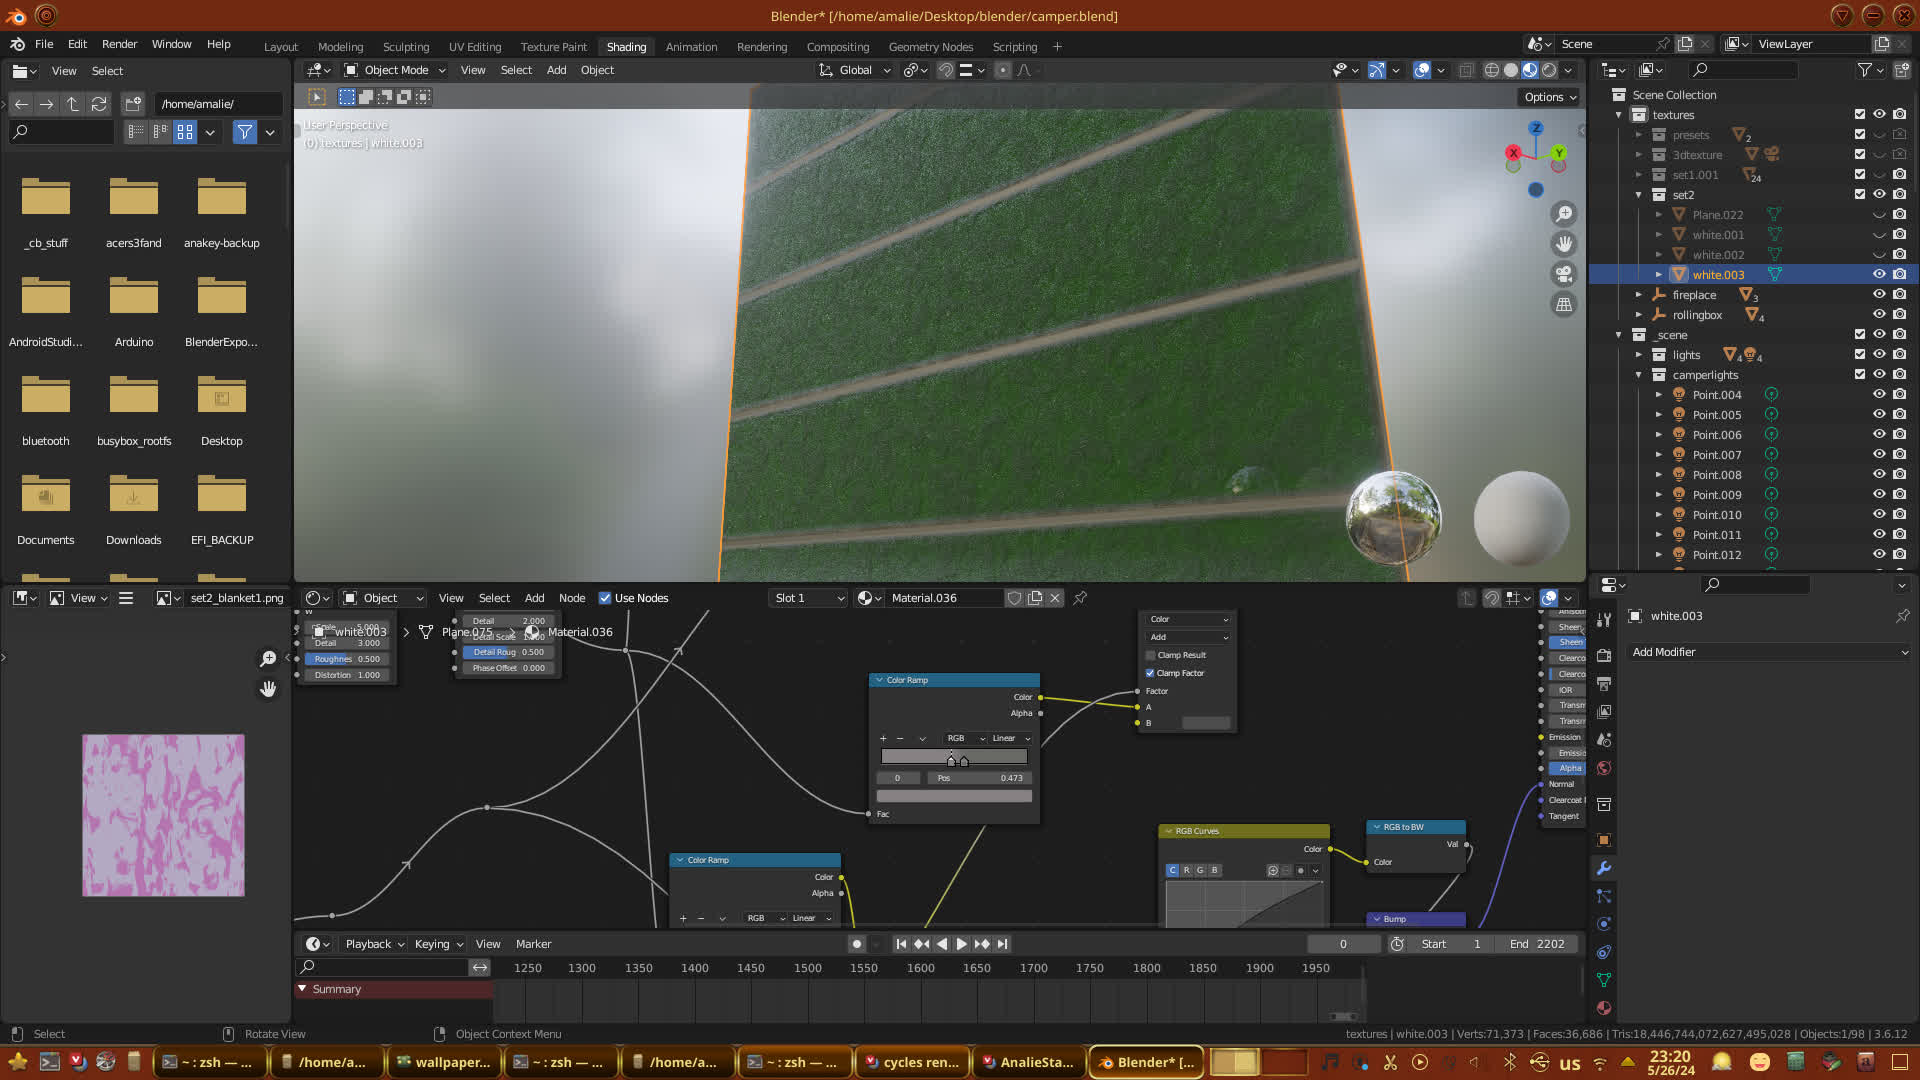Enable the Clamp Result checkbox

coord(1150,655)
